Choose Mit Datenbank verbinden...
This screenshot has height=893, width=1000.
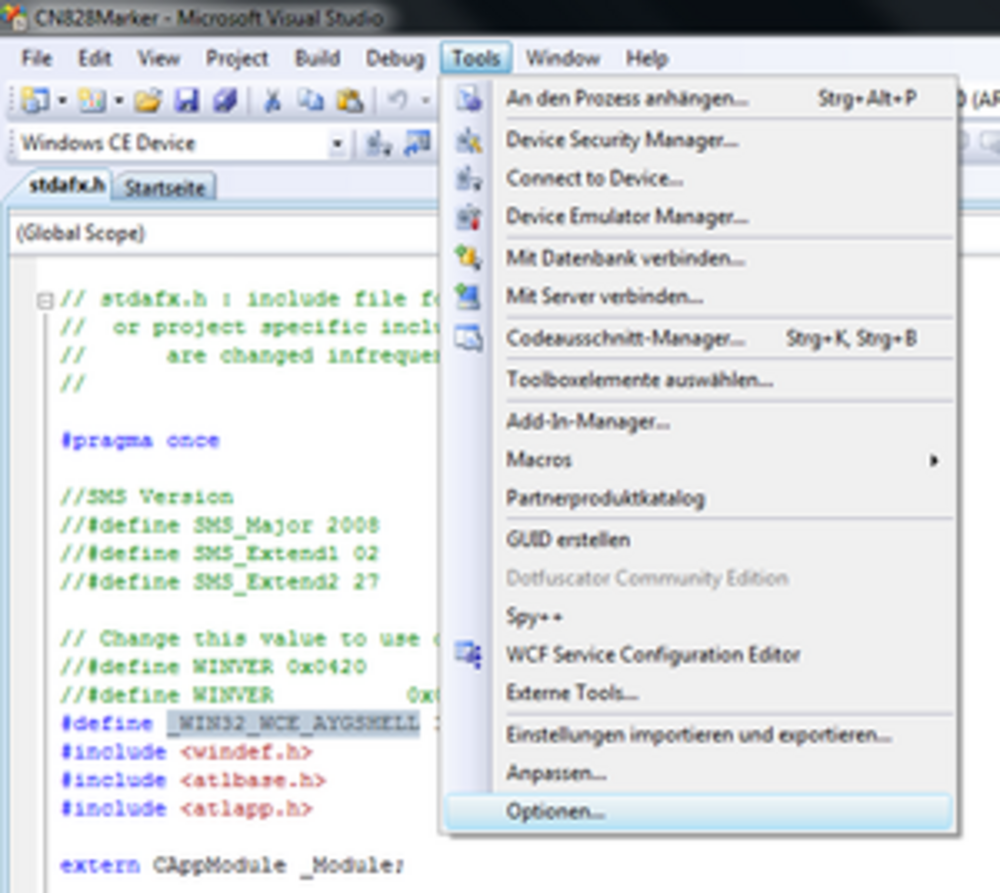[x=700, y=258]
